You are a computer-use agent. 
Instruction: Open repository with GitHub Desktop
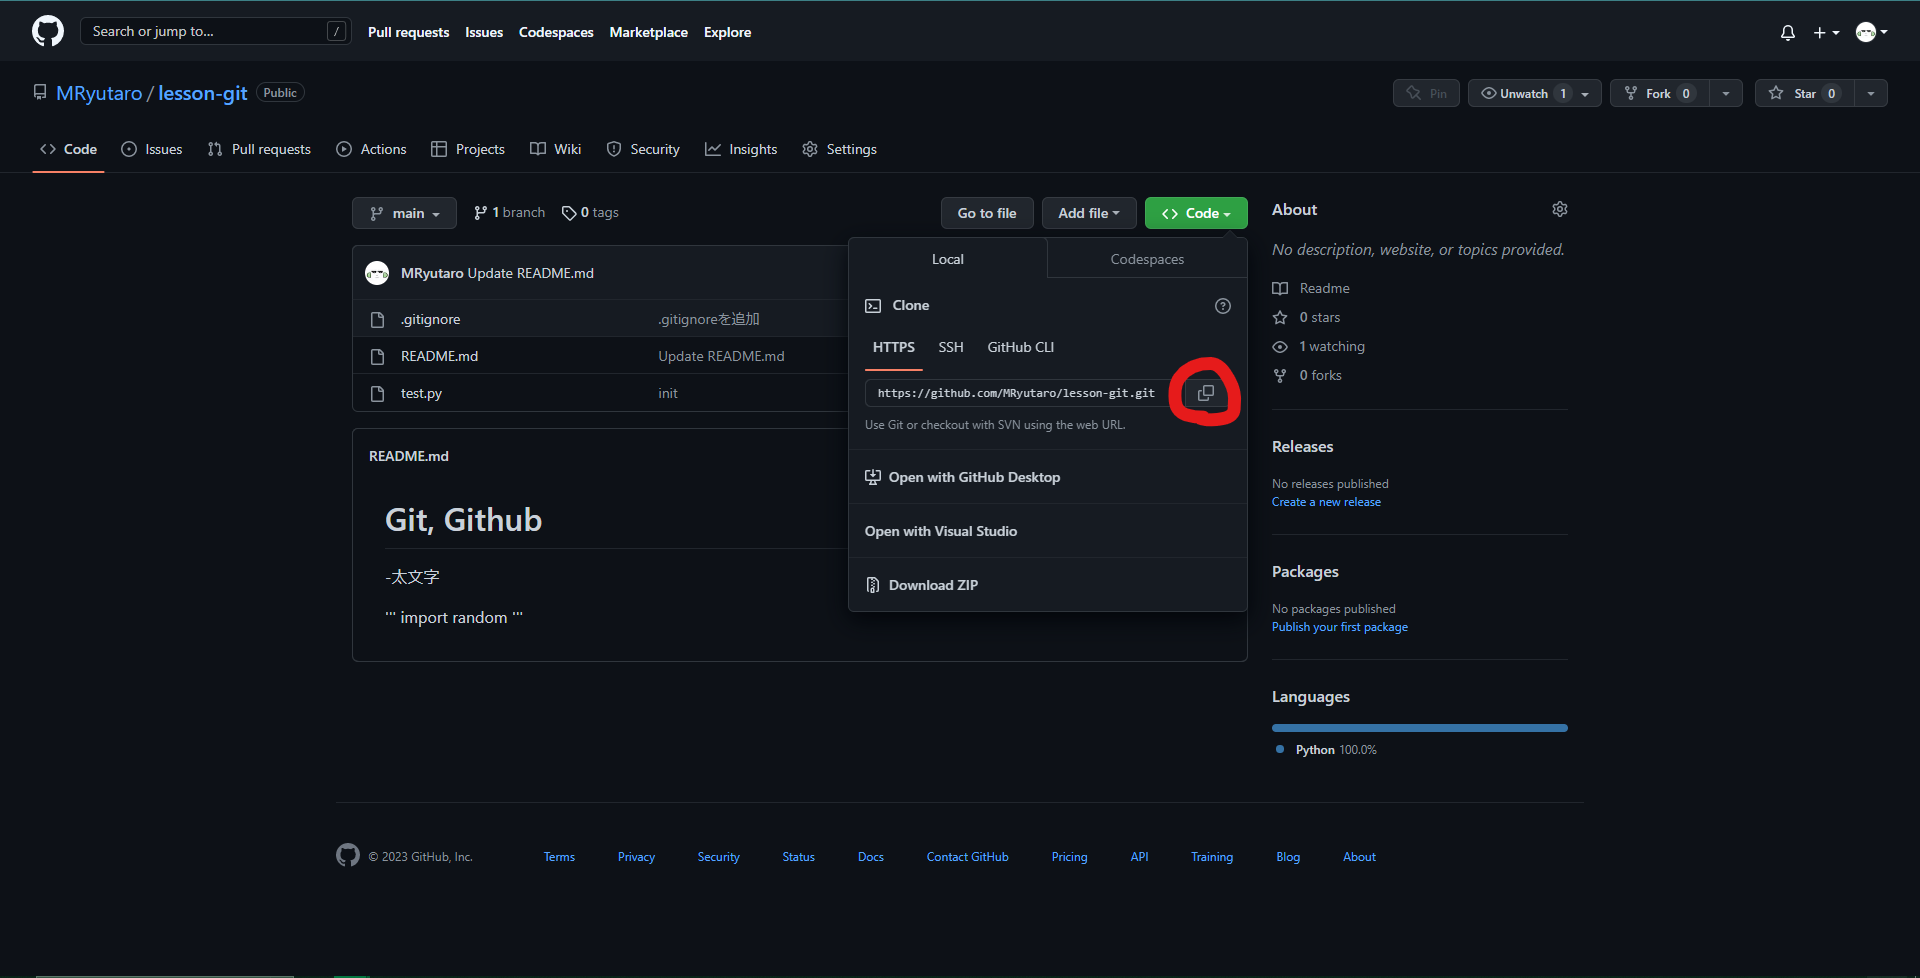975,477
